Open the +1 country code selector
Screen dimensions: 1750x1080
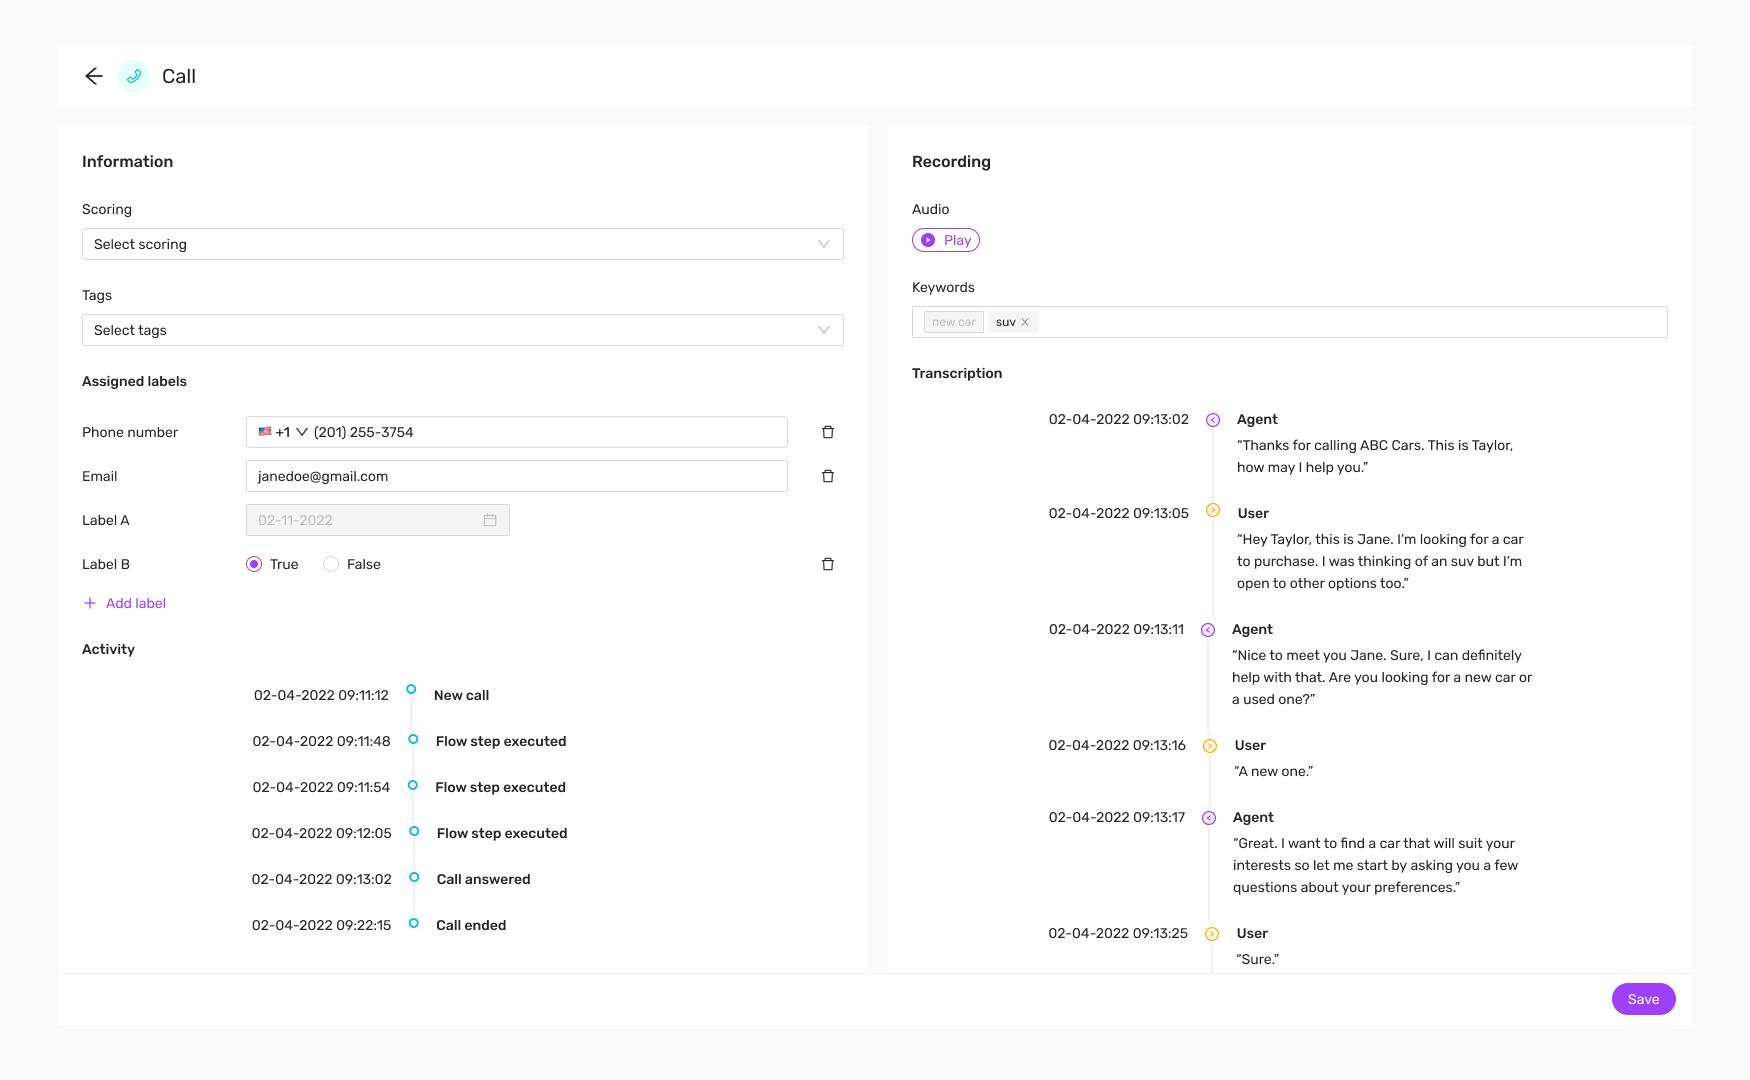coord(284,432)
